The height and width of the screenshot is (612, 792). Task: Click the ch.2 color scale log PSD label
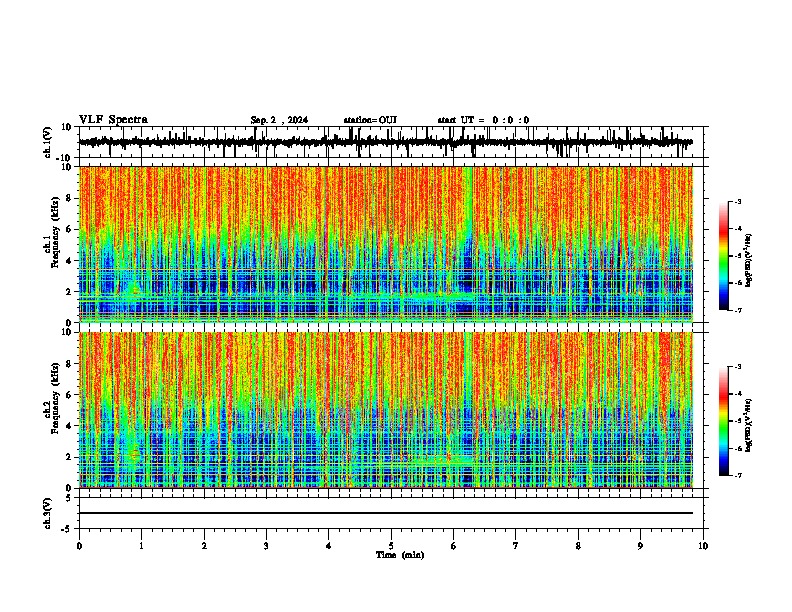pyautogui.click(x=748, y=426)
